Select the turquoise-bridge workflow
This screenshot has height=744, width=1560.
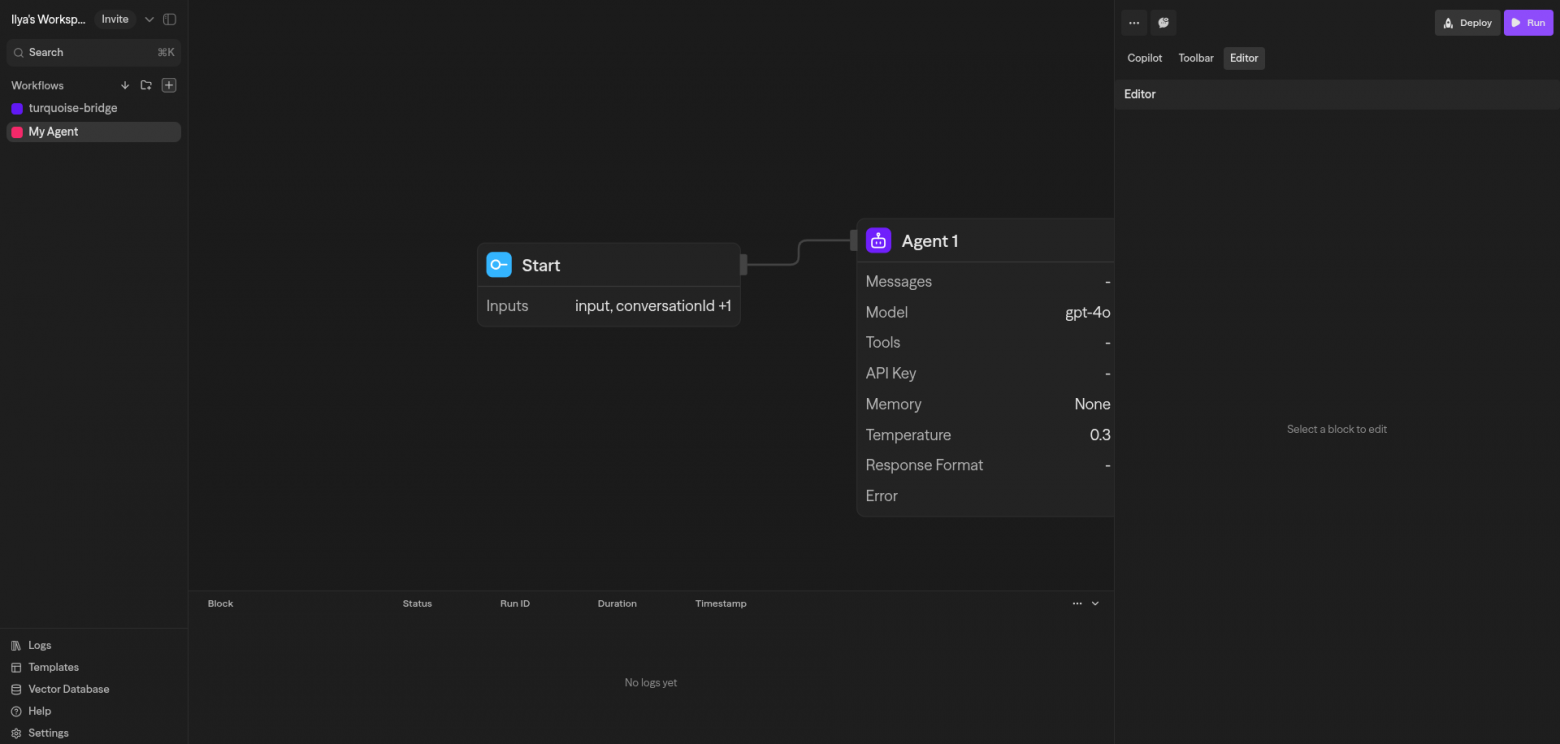click(73, 108)
